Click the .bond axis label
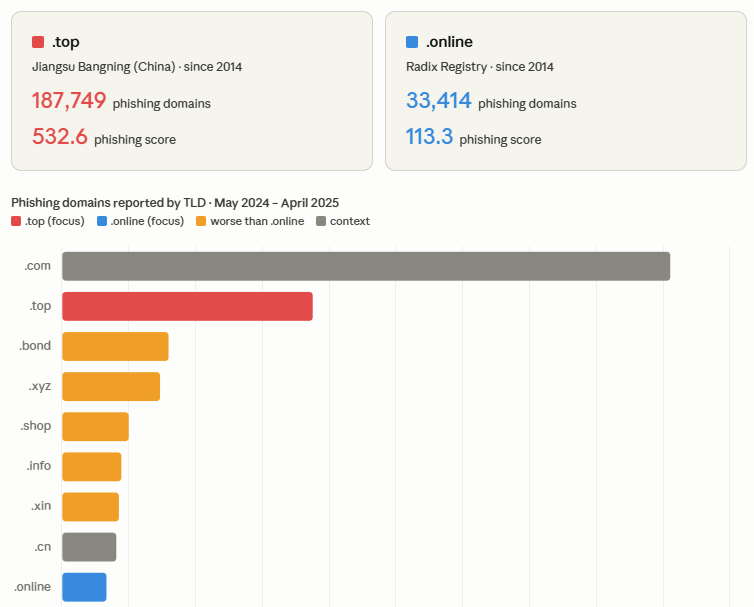This screenshot has width=754, height=607. [35, 346]
